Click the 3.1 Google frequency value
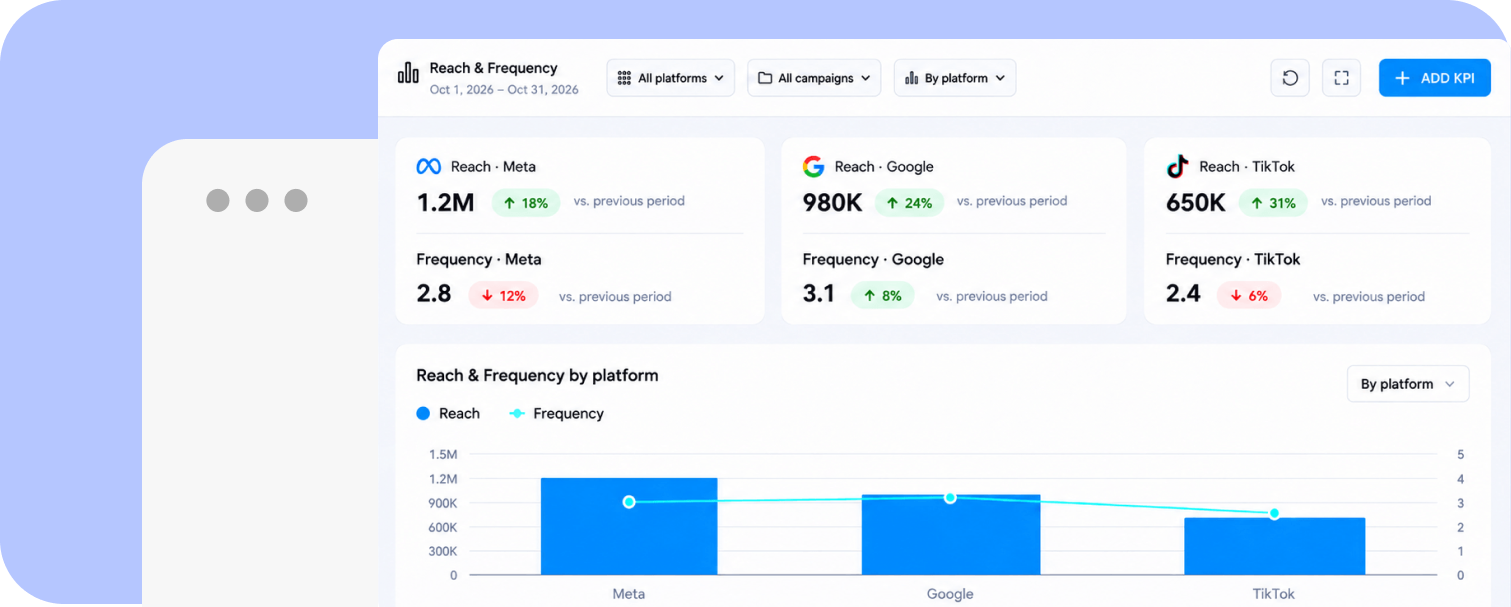The image size is (1511, 607). point(818,294)
